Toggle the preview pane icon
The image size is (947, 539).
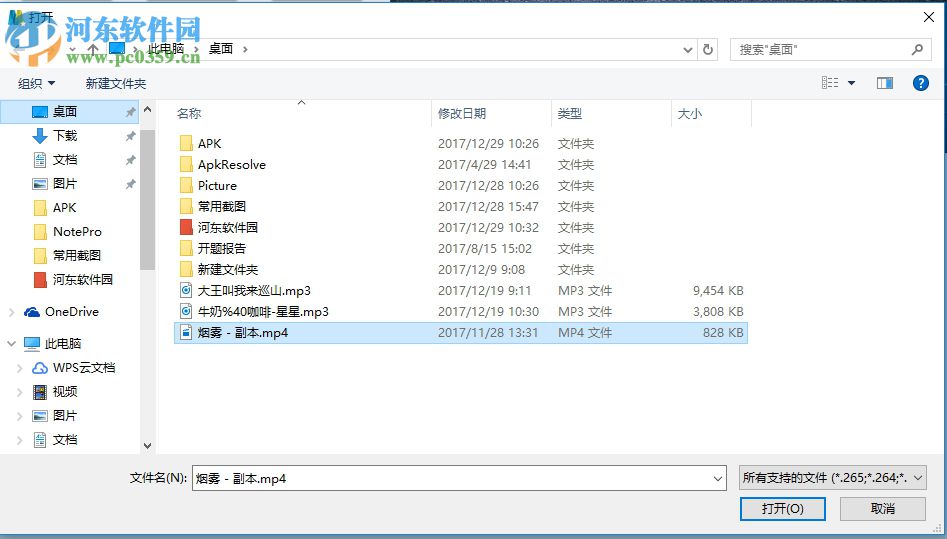coord(885,83)
